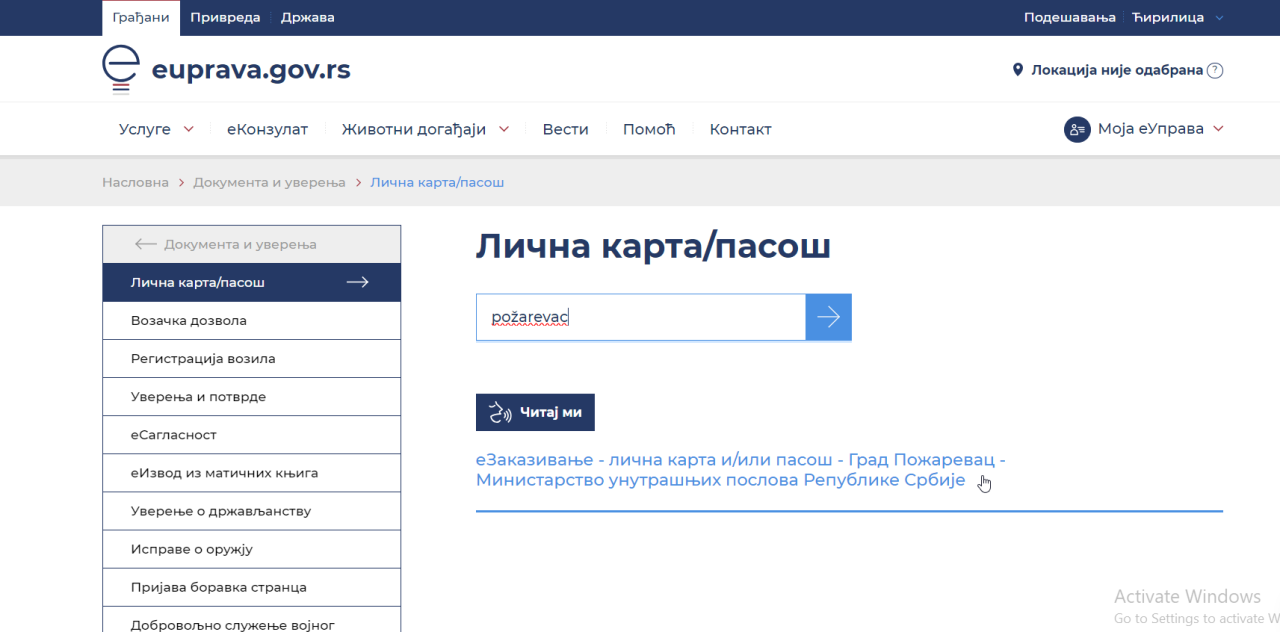Click the Лична карта/пасош breadcrumb
This screenshot has height=632, width=1280.
click(x=437, y=182)
